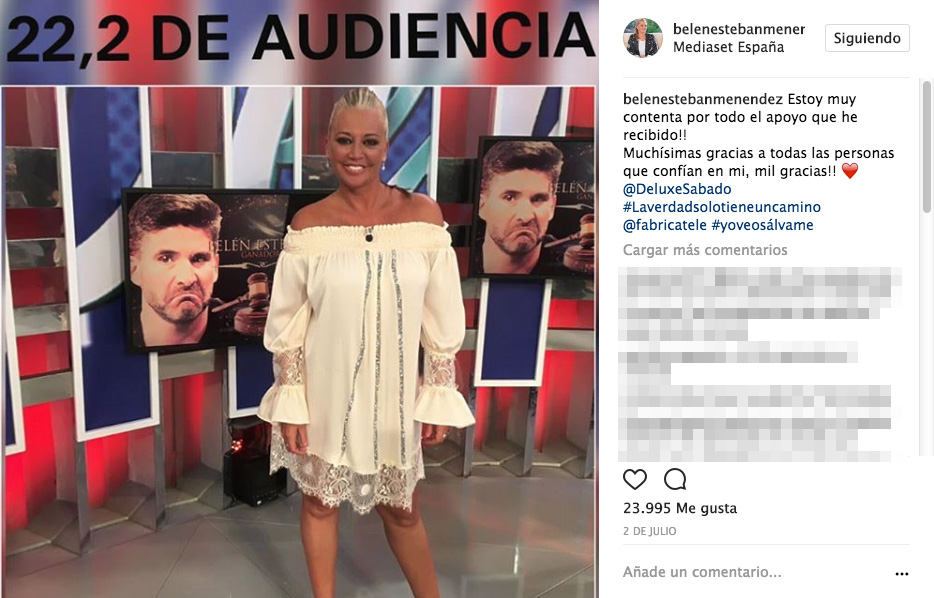Image resolution: width=934 pixels, height=598 pixels.
Task: Expand Cargar más comentarios
Action: point(705,250)
